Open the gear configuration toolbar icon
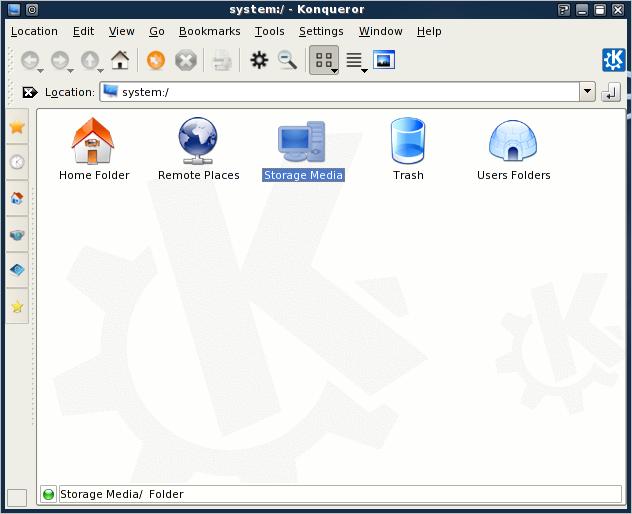 pyautogui.click(x=259, y=60)
